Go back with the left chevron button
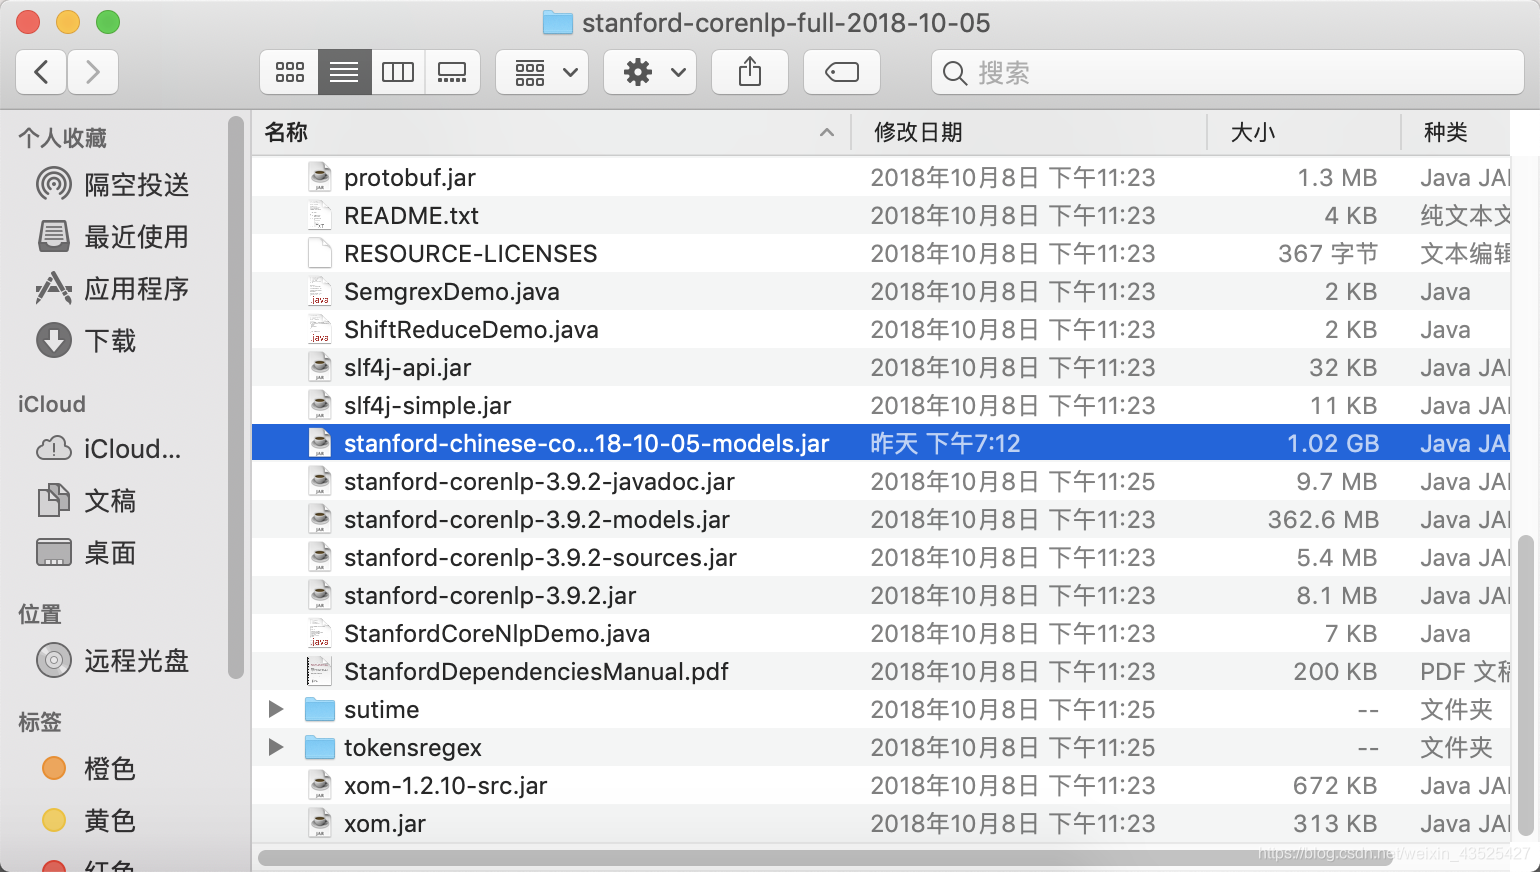Image resolution: width=1540 pixels, height=872 pixels. tap(42, 72)
